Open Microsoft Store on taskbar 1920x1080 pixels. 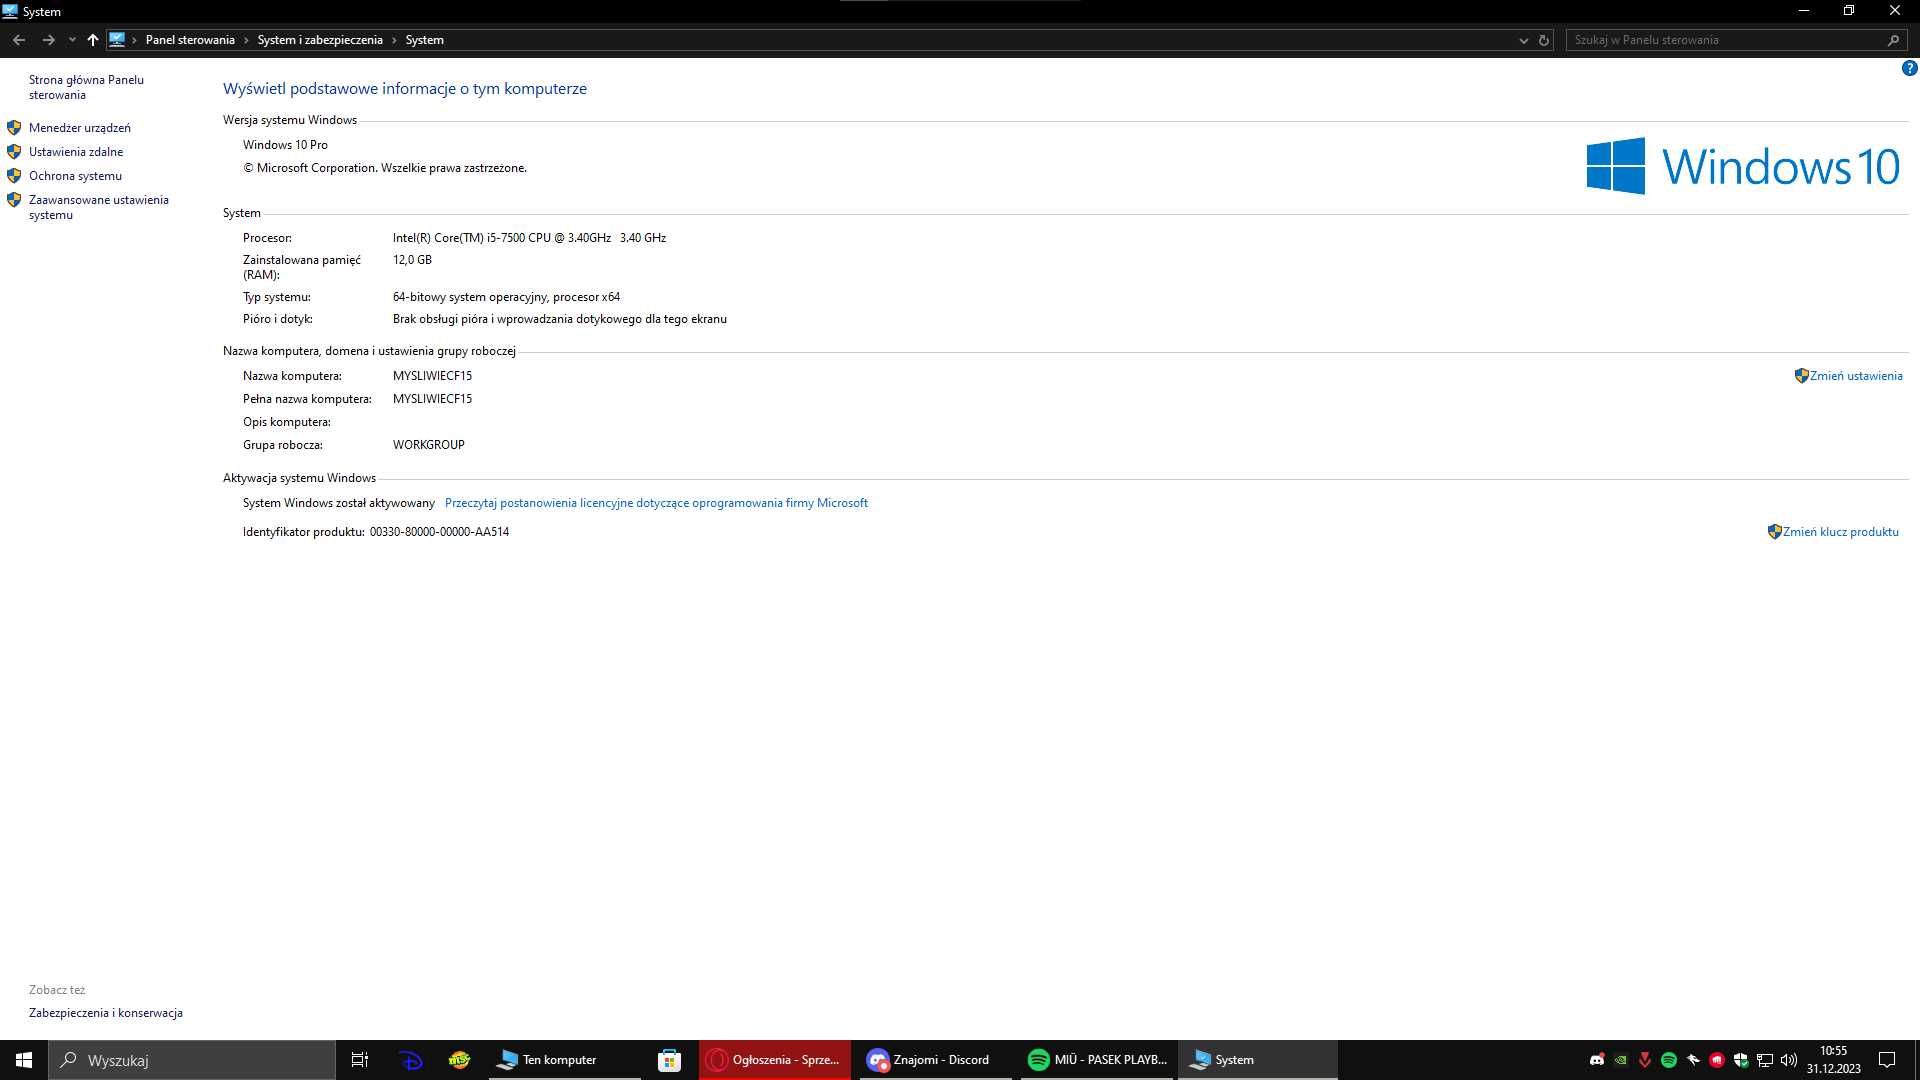point(670,1060)
